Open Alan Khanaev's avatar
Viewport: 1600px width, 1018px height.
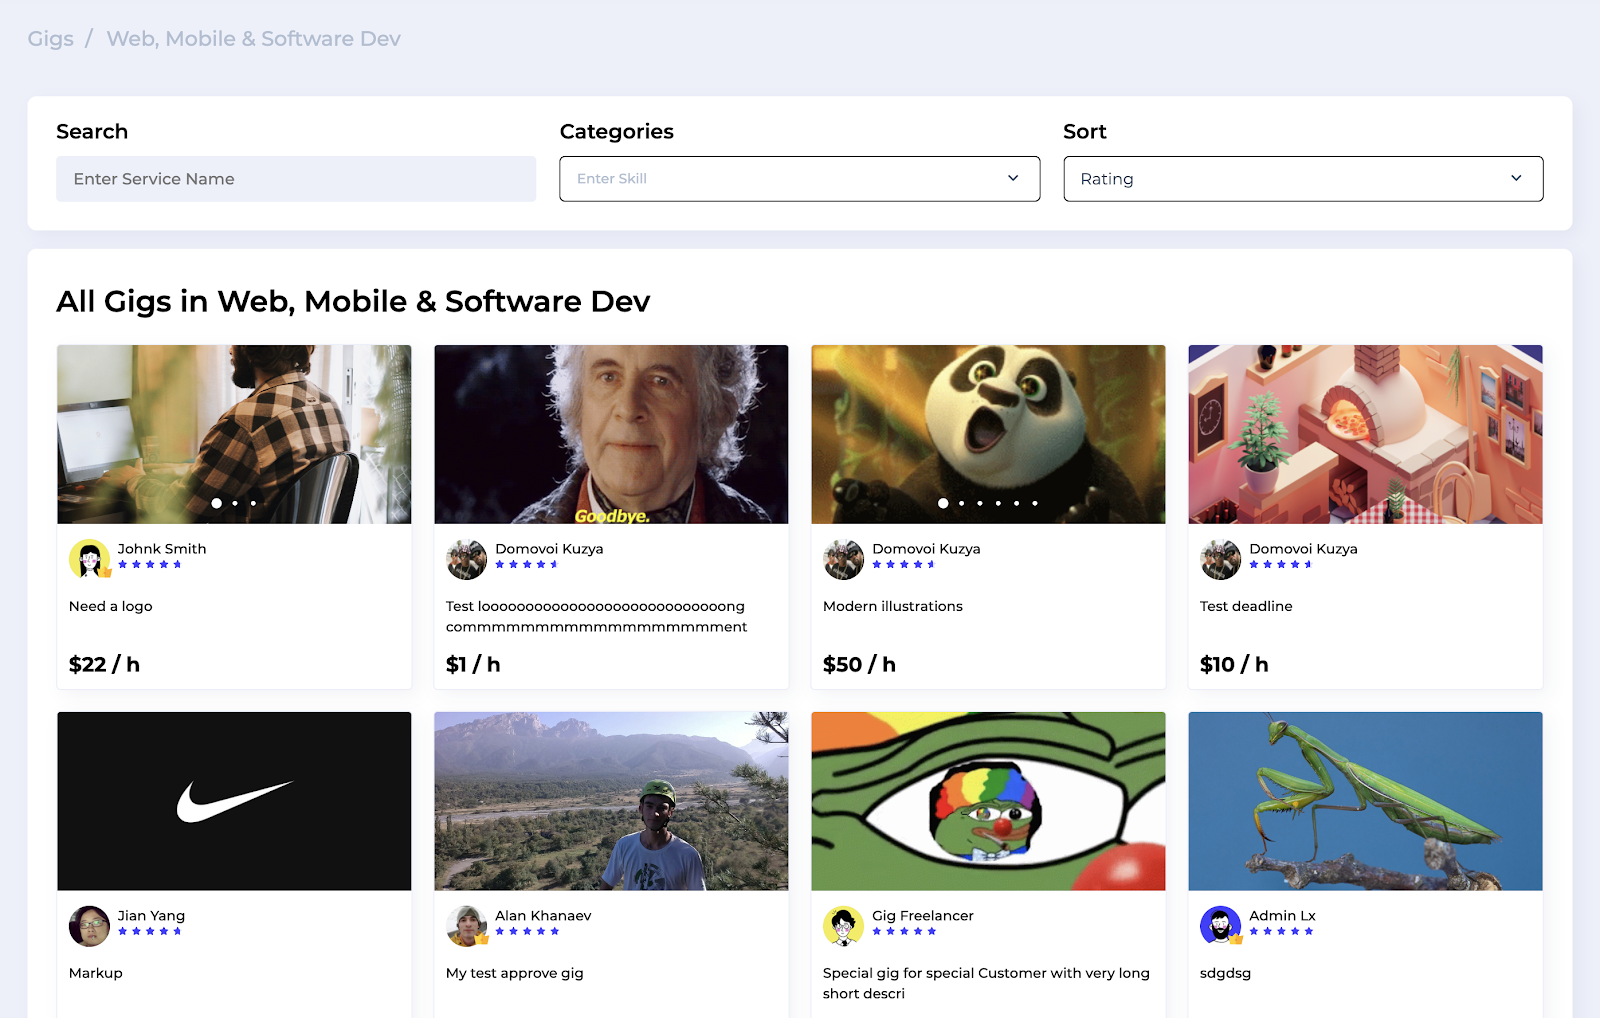pos(466,926)
